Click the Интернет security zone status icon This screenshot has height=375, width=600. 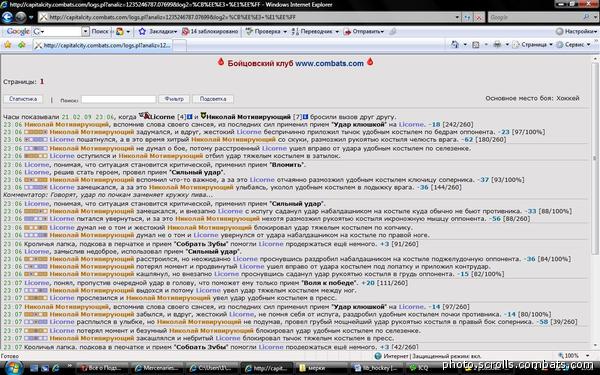[x=378, y=356]
